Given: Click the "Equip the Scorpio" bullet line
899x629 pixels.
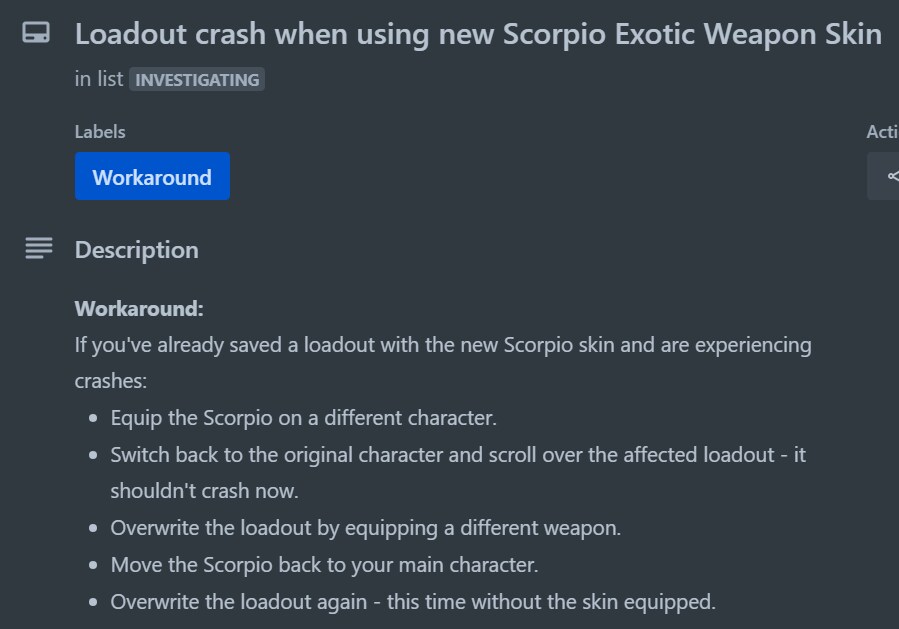Looking at the screenshot, I should click(303, 417).
